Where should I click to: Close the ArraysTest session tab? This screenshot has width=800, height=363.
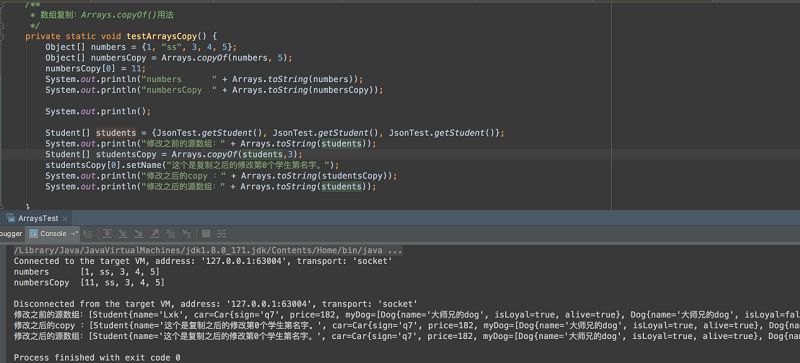[65, 219]
